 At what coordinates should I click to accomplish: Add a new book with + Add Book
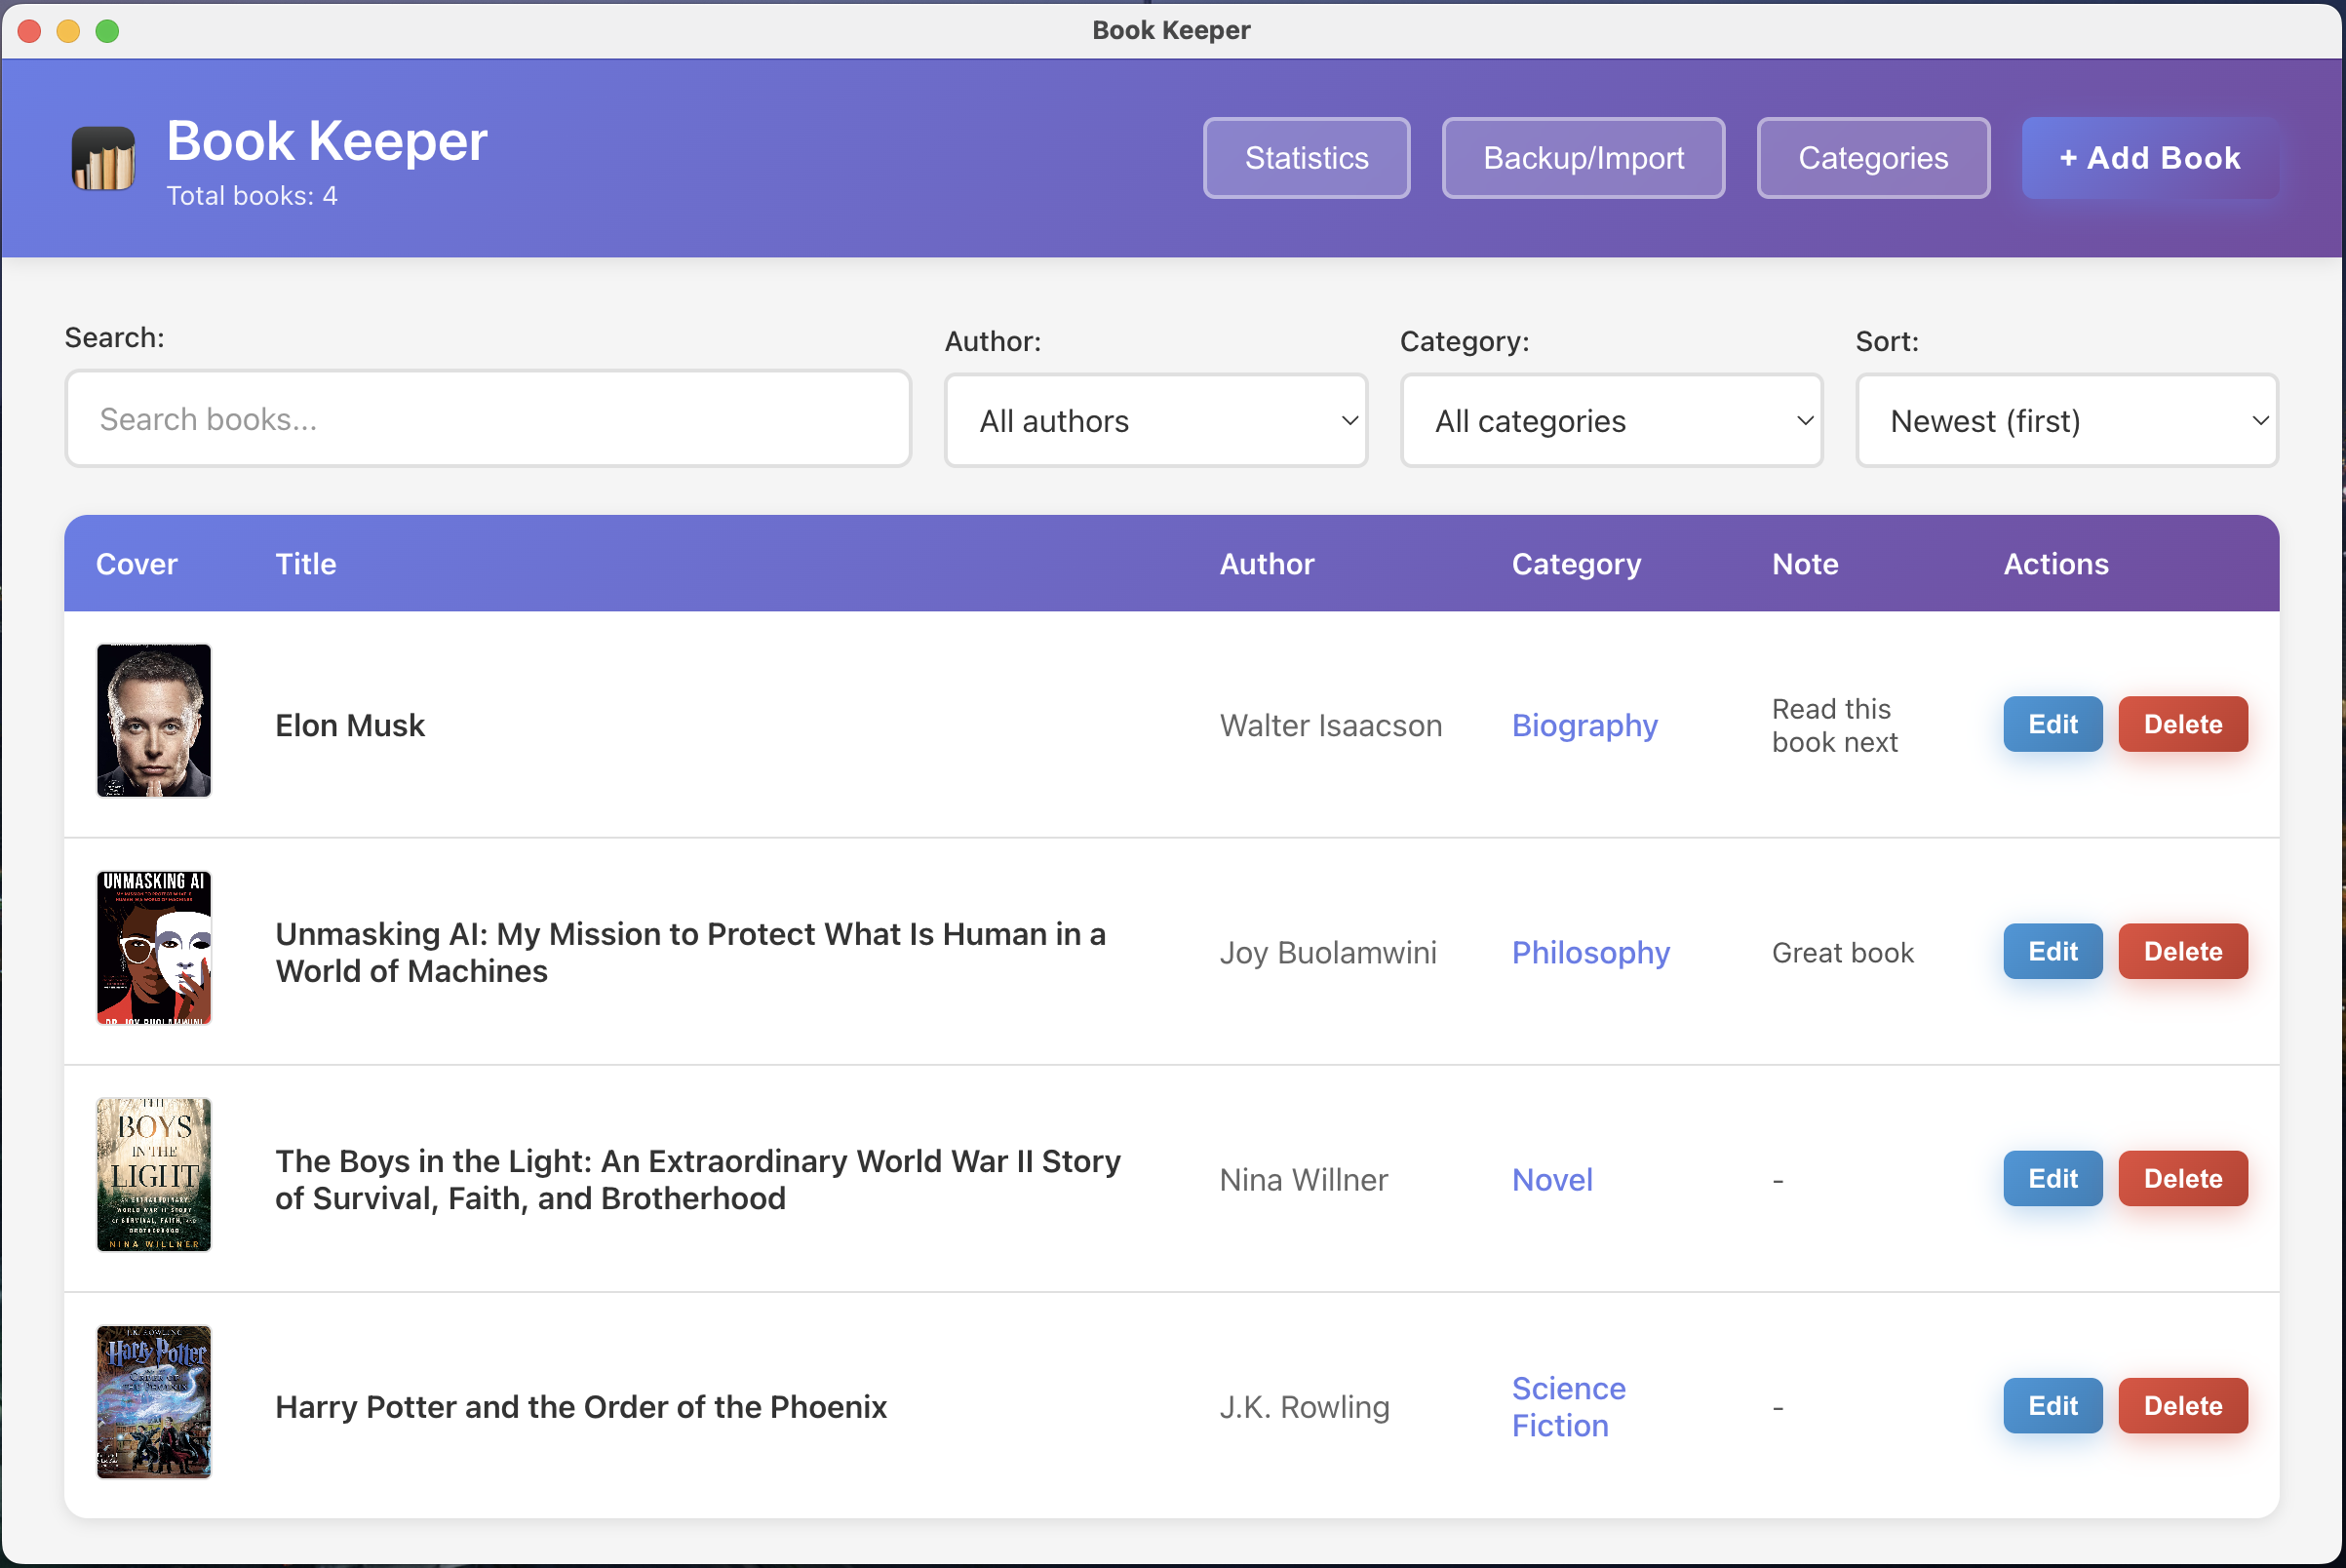tap(2148, 157)
